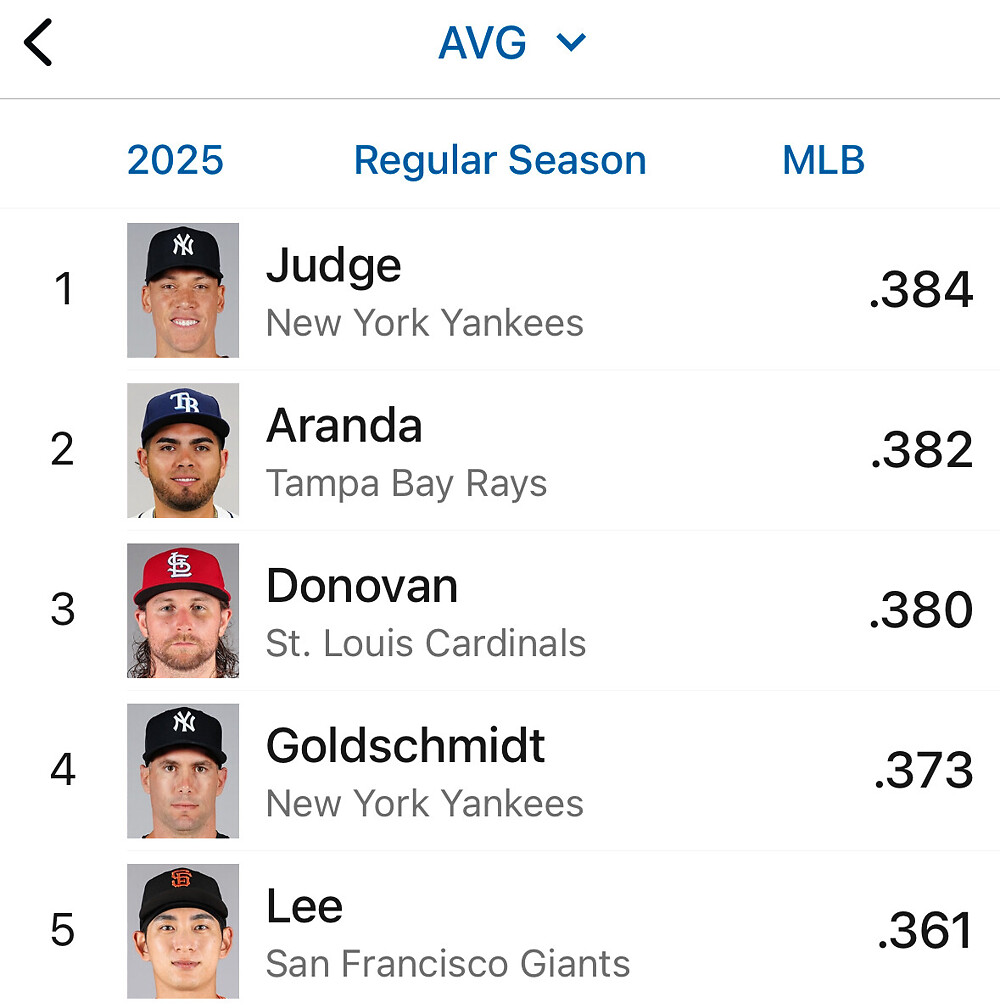Screen dimensions: 1000x1008
Task: Open Aranda player name link
Action: 344,427
